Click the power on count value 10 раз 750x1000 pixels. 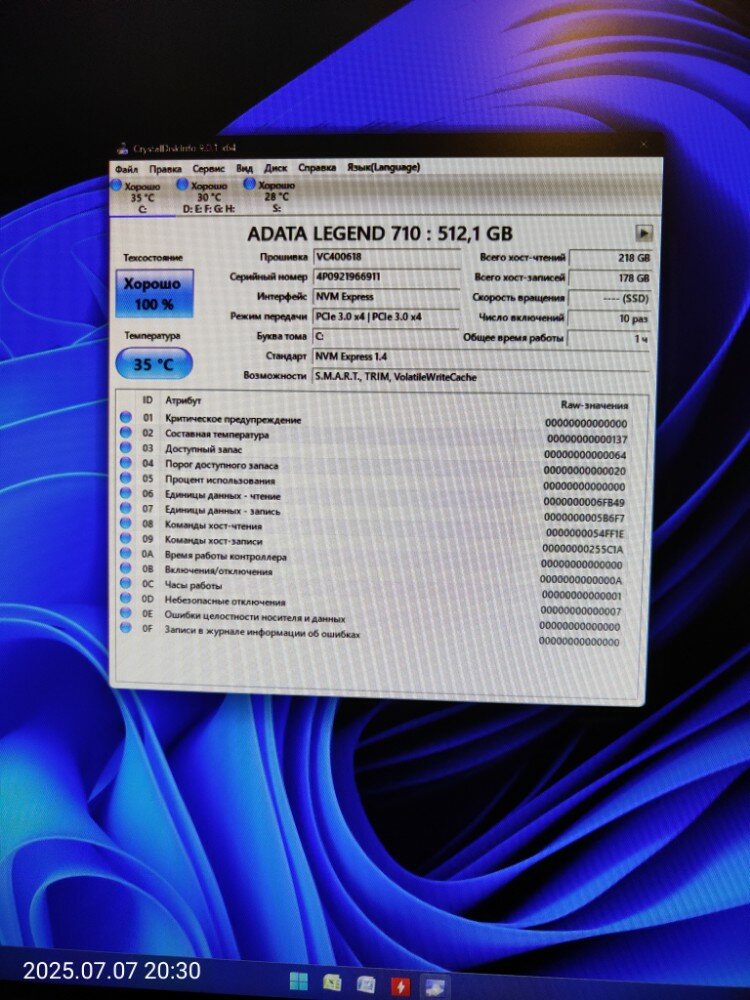609,318
